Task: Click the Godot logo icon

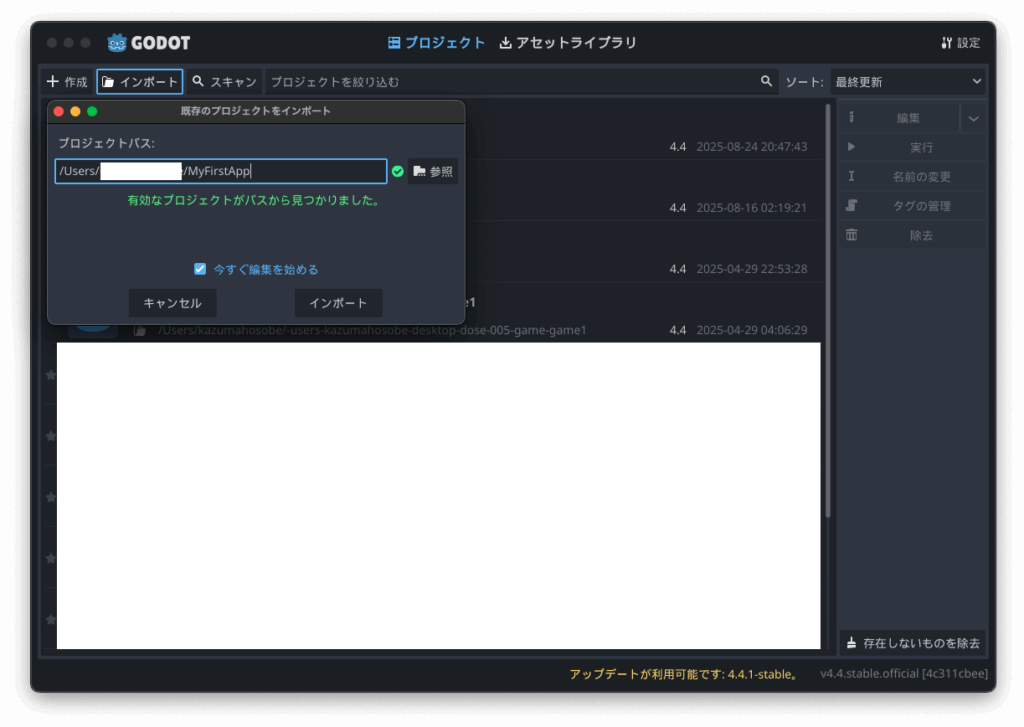Action: click(x=117, y=43)
